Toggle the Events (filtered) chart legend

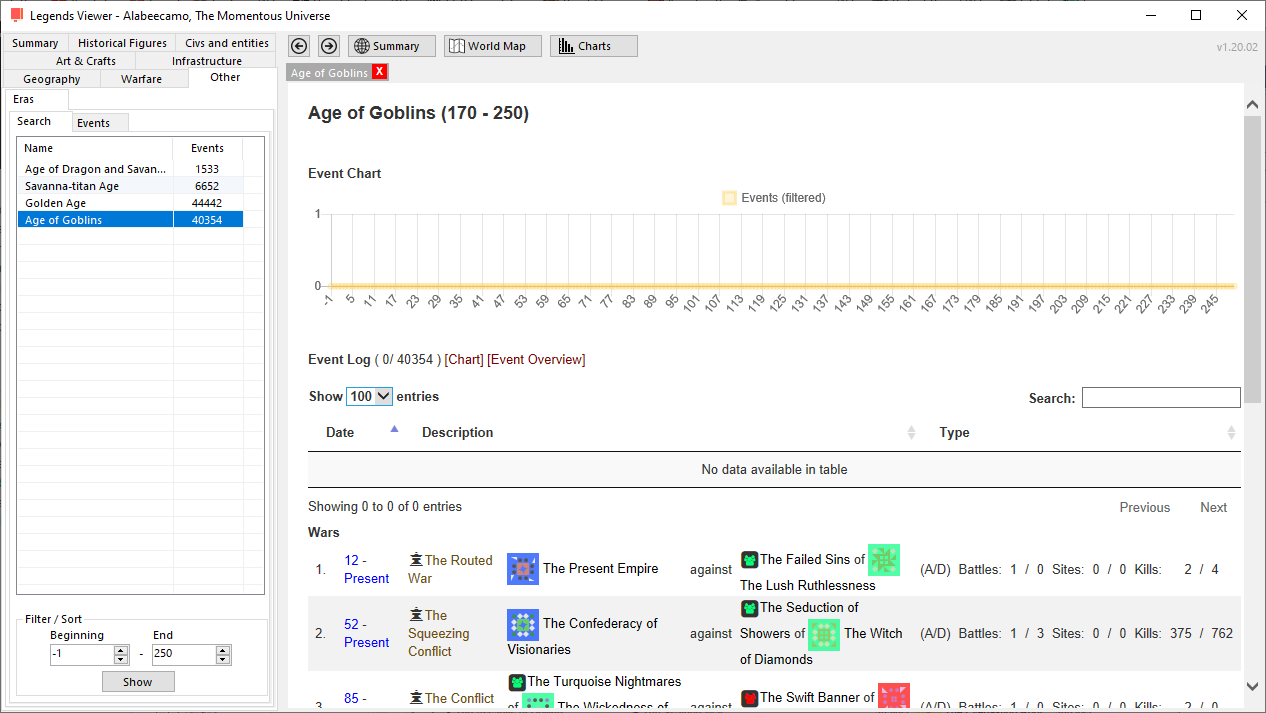[774, 198]
